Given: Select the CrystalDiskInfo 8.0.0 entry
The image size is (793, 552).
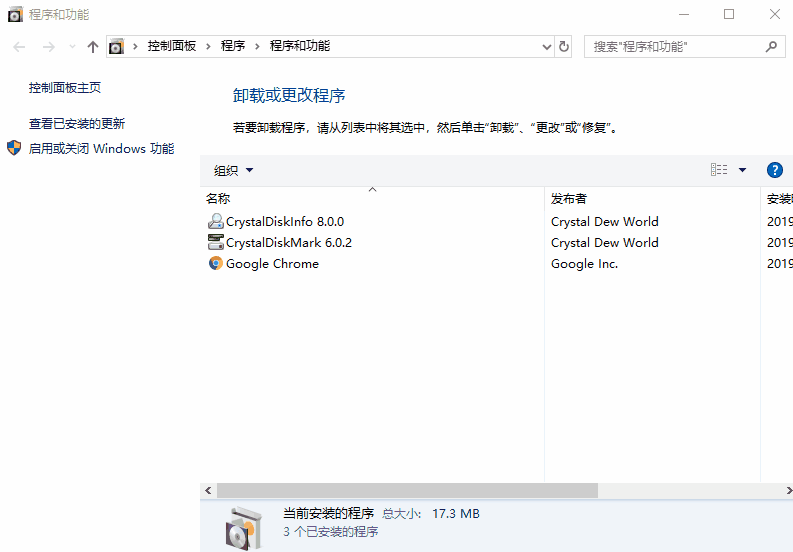Looking at the screenshot, I should 285,222.
